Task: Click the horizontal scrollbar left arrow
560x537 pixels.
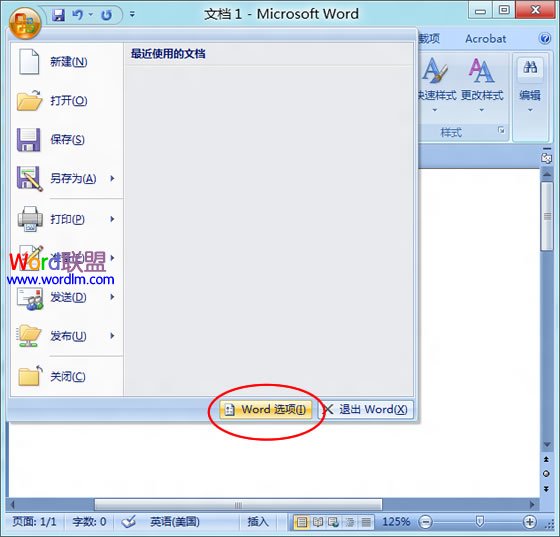Action: click(13, 505)
